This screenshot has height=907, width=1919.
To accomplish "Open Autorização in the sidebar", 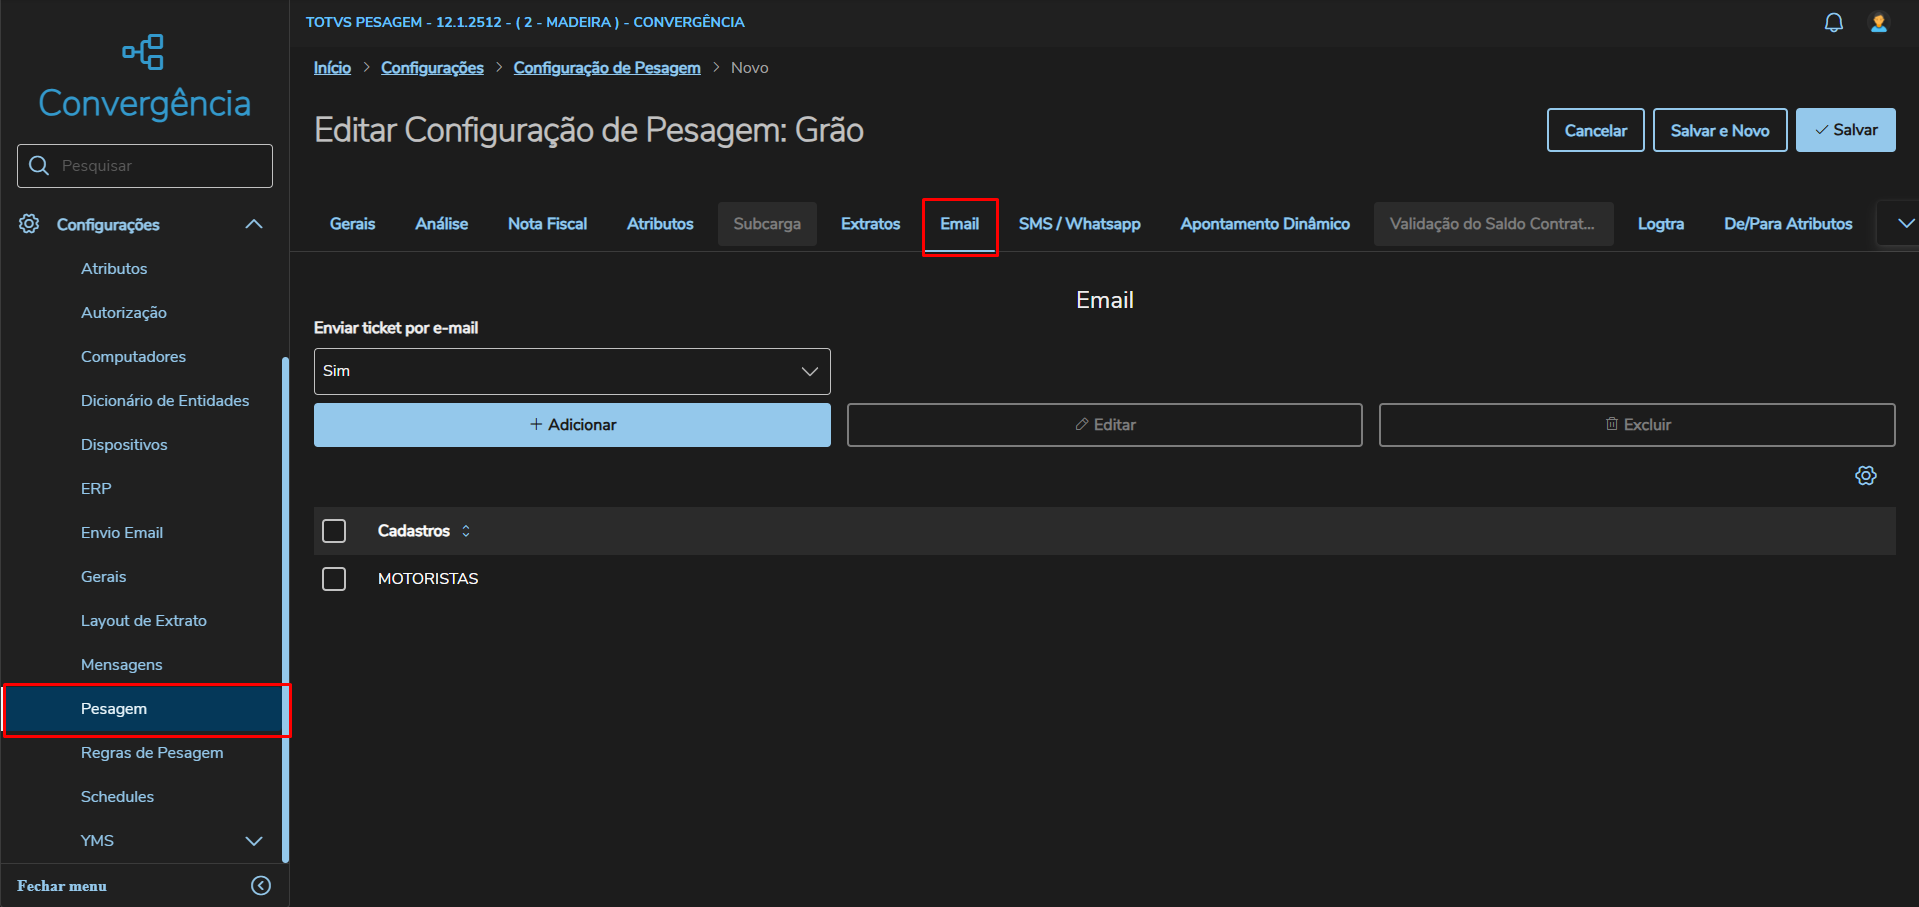I will click(124, 313).
